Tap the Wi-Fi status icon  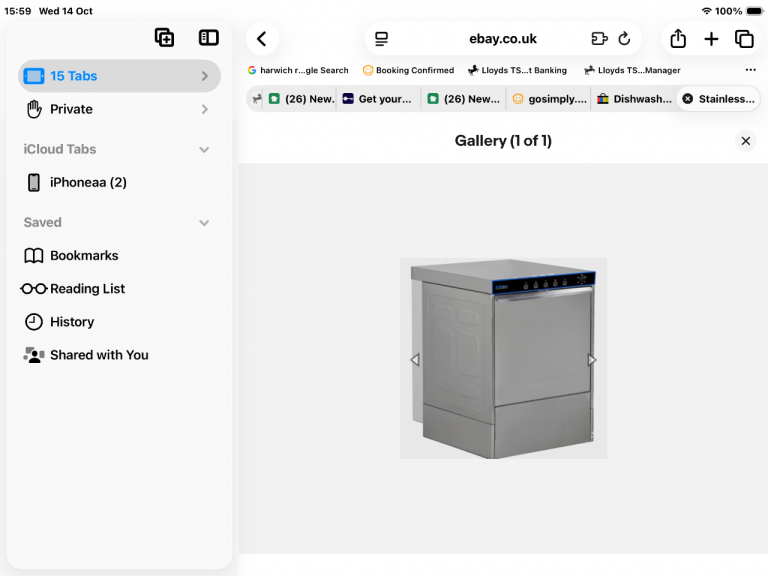pyautogui.click(x=706, y=11)
